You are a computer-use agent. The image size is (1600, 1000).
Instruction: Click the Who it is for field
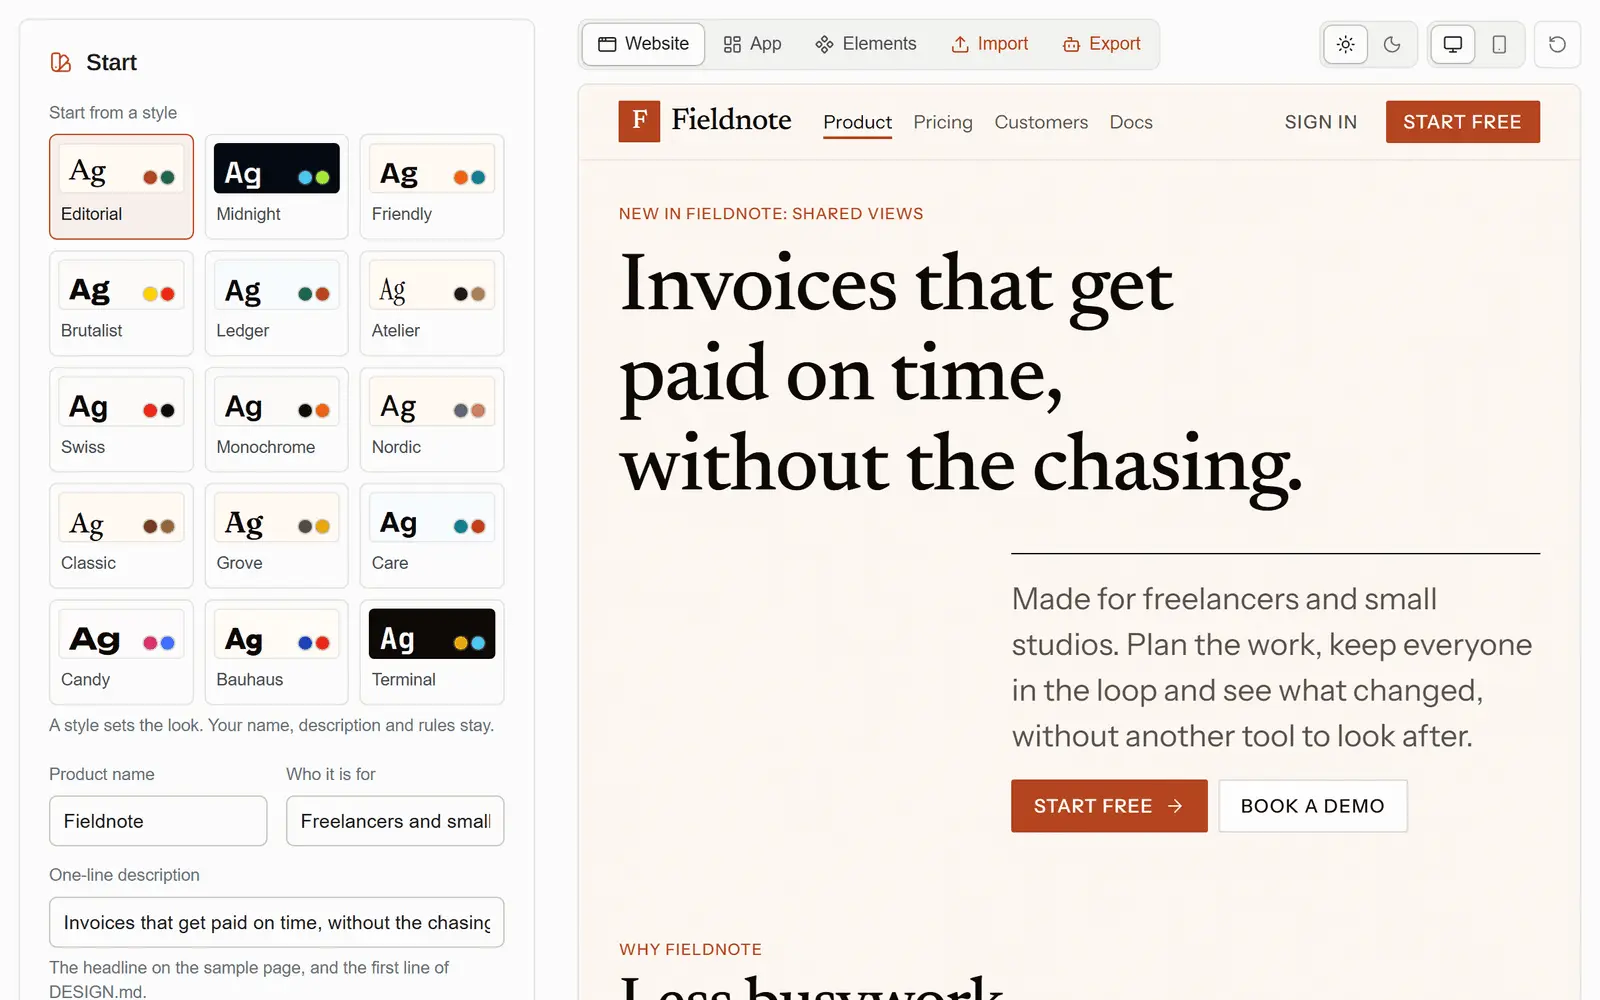click(x=395, y=821)
